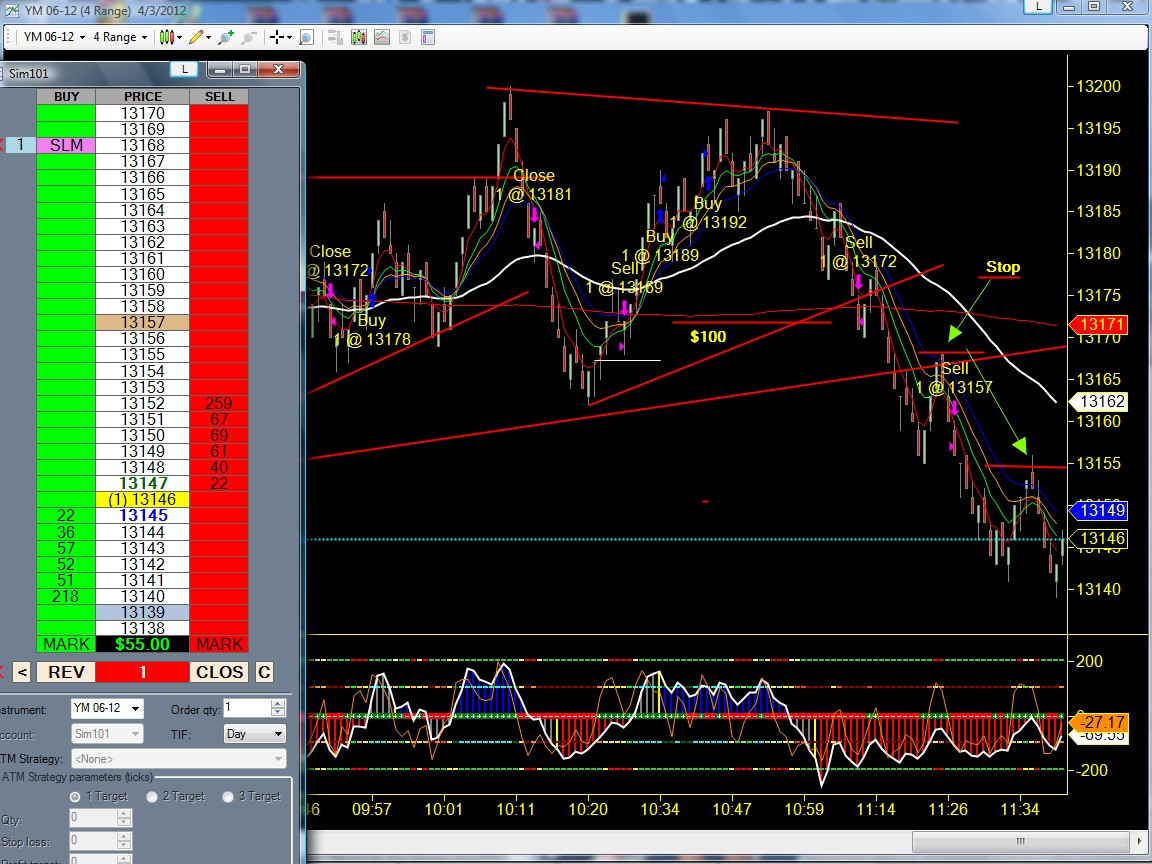Click price cell 13139 in the ladder

pos(143,612)
